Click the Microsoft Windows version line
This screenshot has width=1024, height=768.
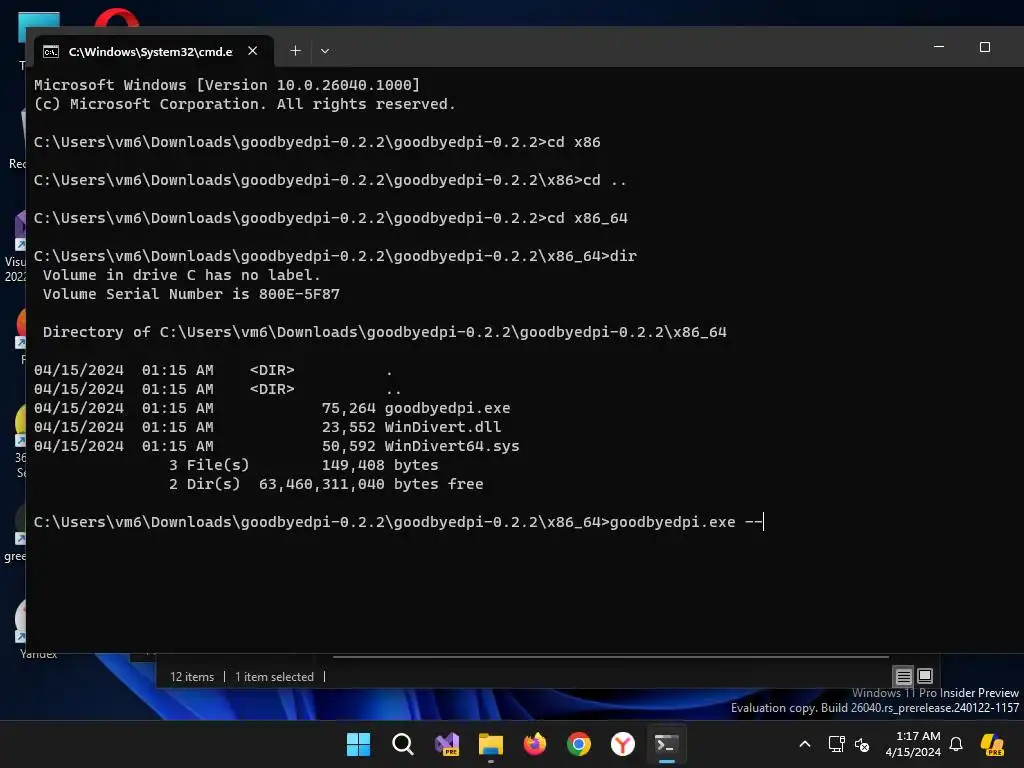coord(227,85)
